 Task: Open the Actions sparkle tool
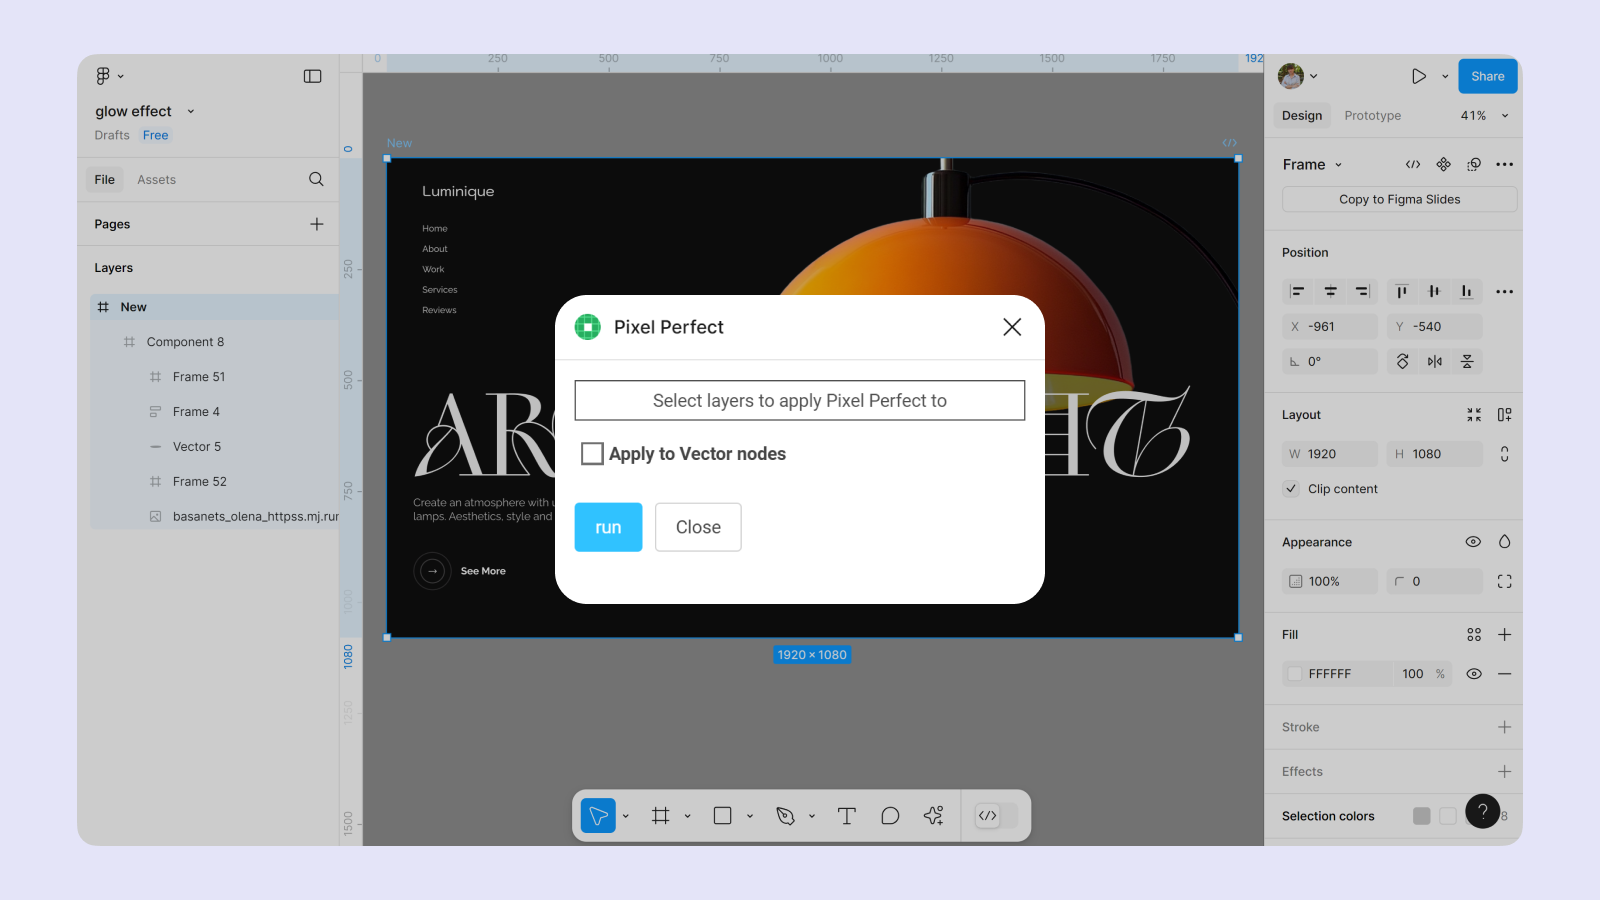pos(934,816)
